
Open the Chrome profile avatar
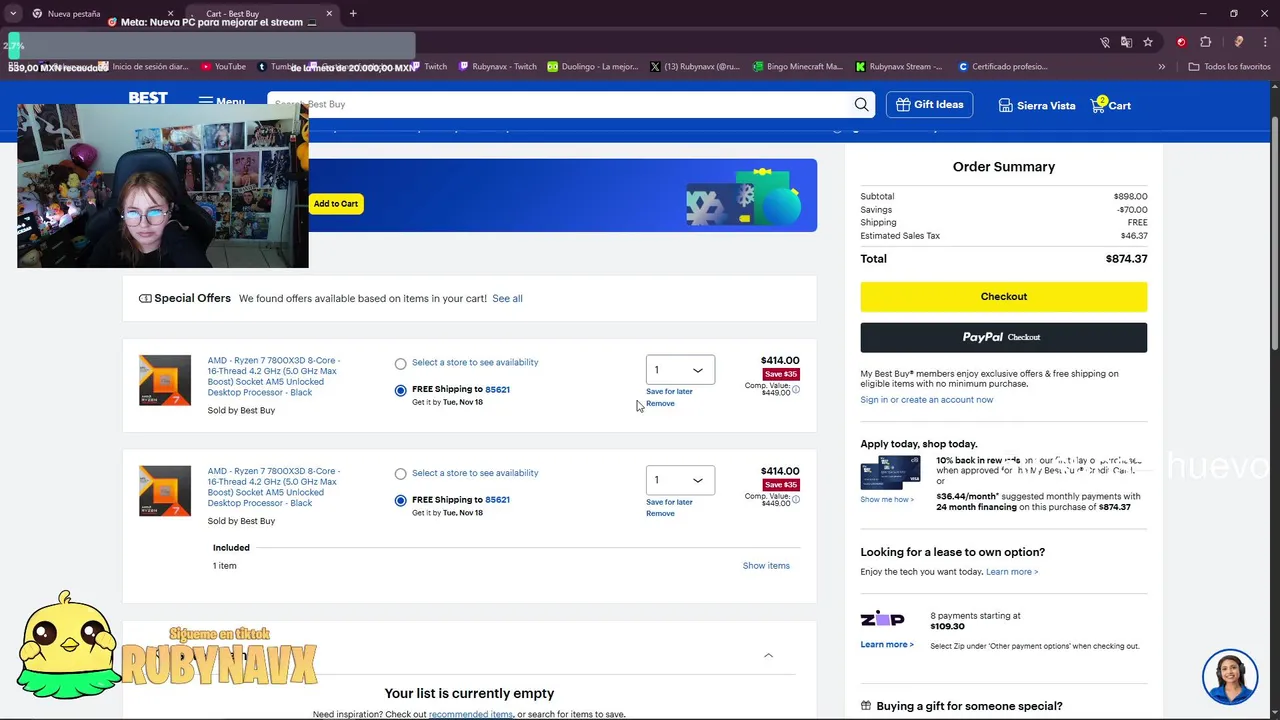pyautogui.click(x=1239, y=42)
